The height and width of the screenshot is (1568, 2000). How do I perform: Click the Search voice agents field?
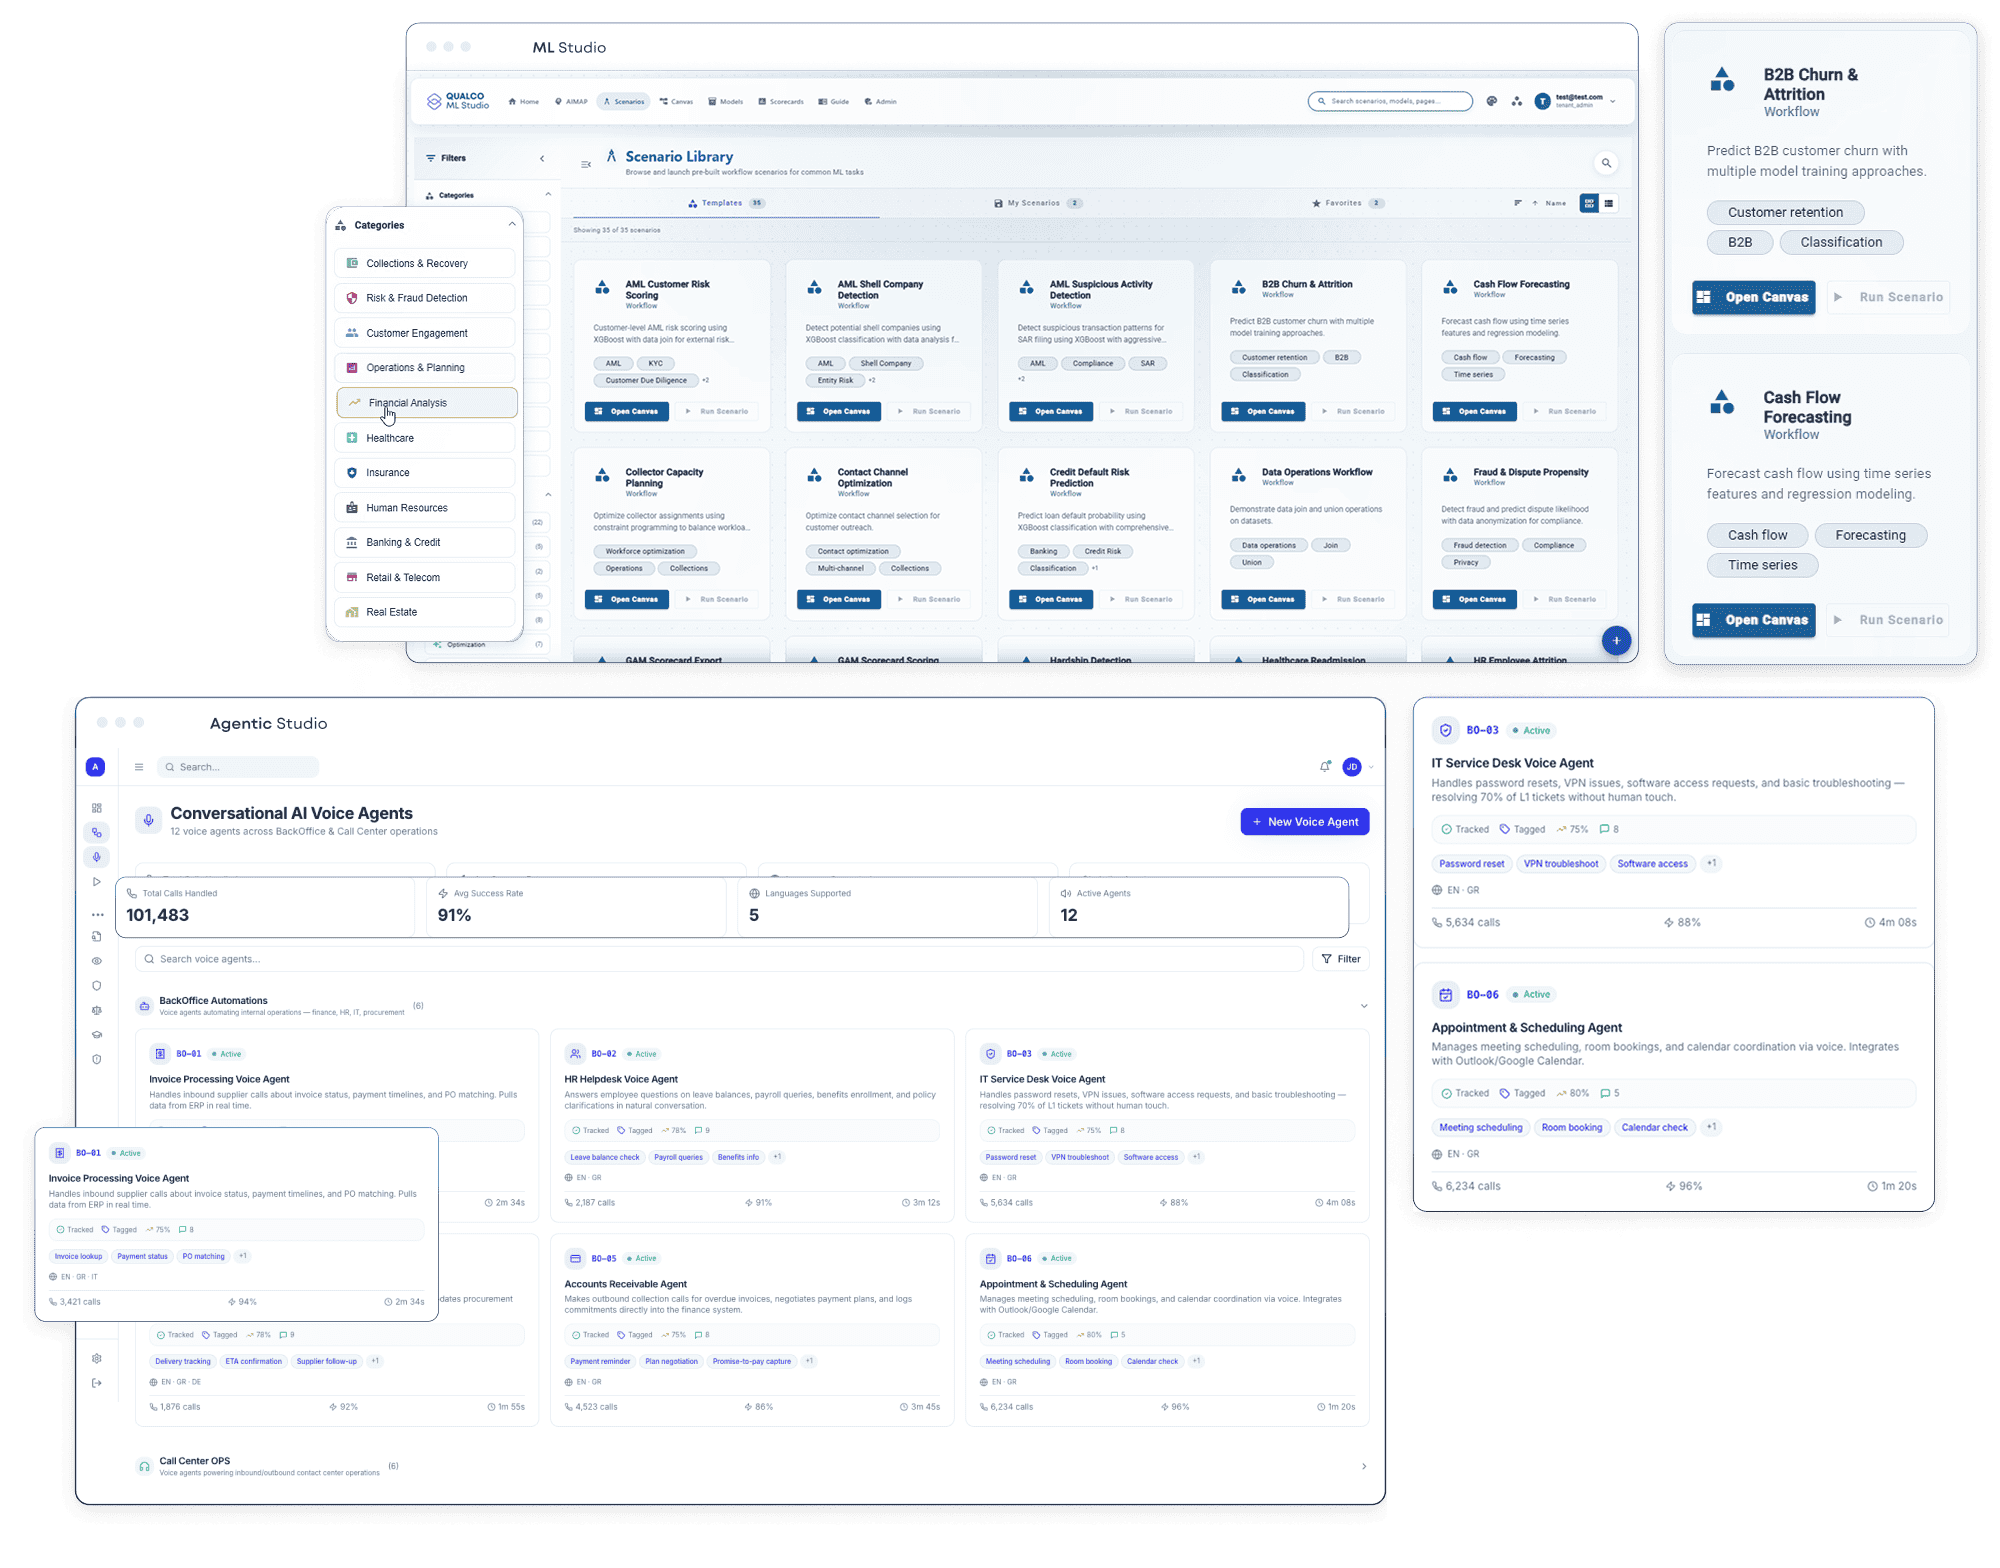pos(719,959)
